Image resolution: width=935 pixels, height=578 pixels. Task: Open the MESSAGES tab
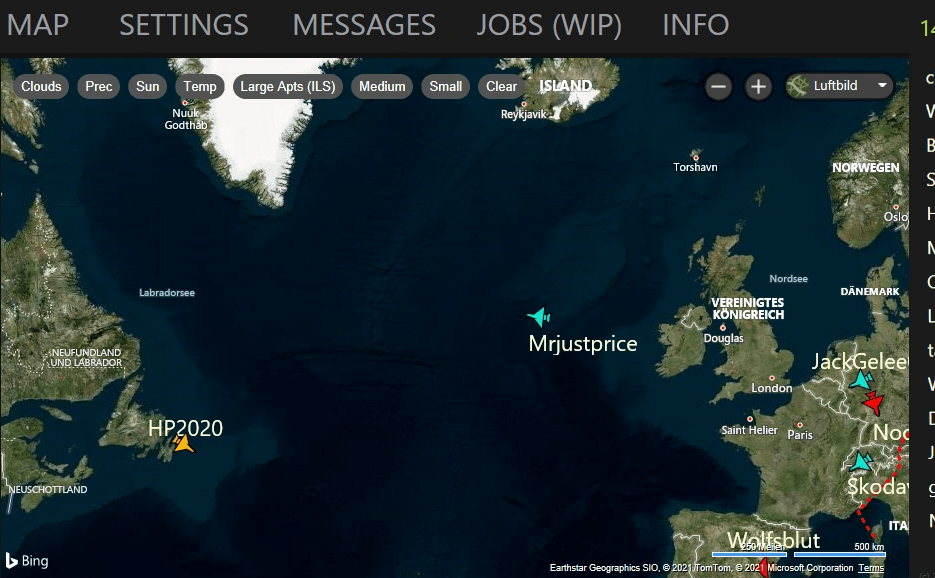pyautogui.click(x=364, y=25)
